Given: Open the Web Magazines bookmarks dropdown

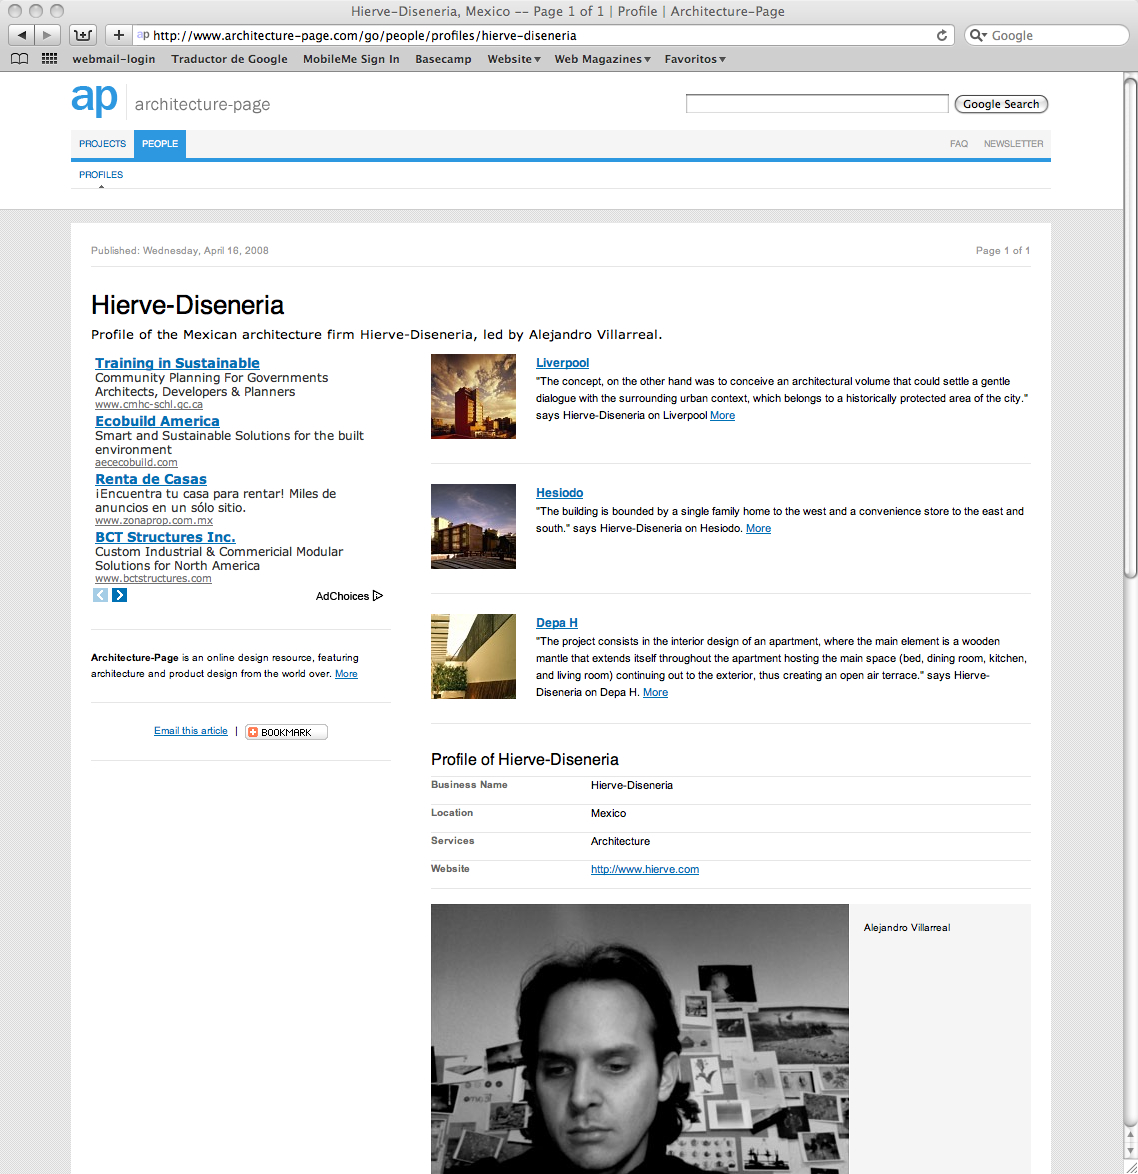Looking at the screenshot, I should coord(603,59).
